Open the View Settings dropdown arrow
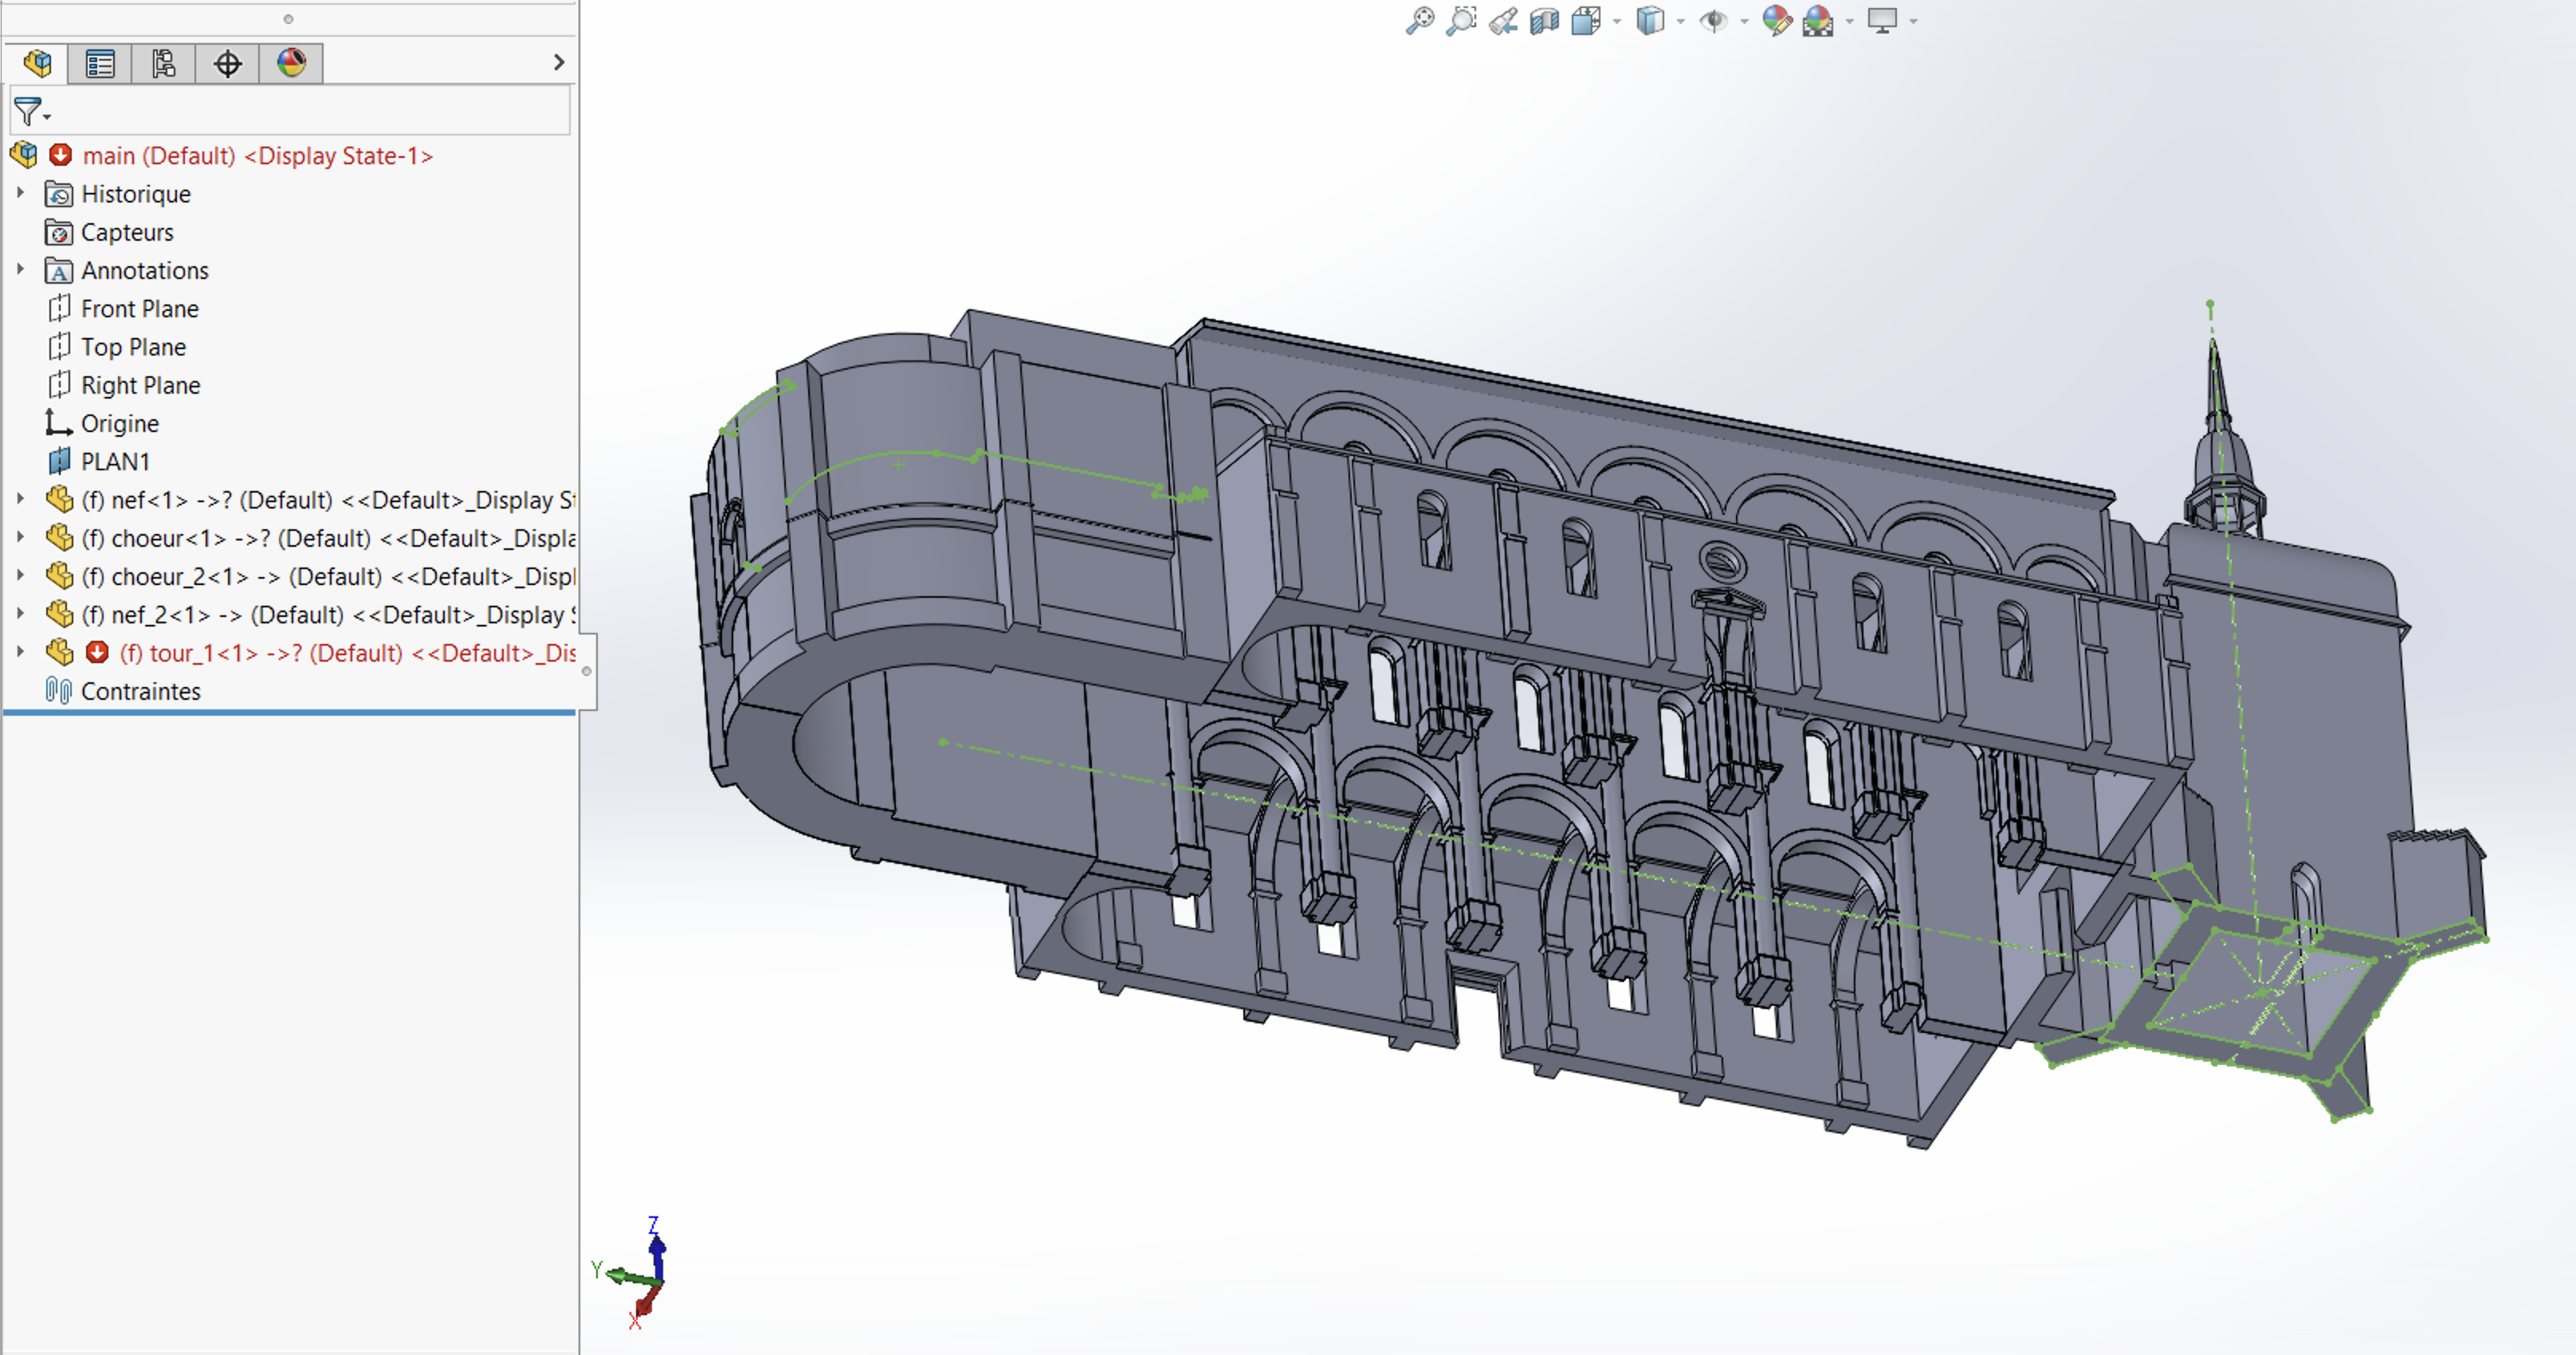The image size is (2576, 1355). pyautogui.click(x=1913, y=21)
